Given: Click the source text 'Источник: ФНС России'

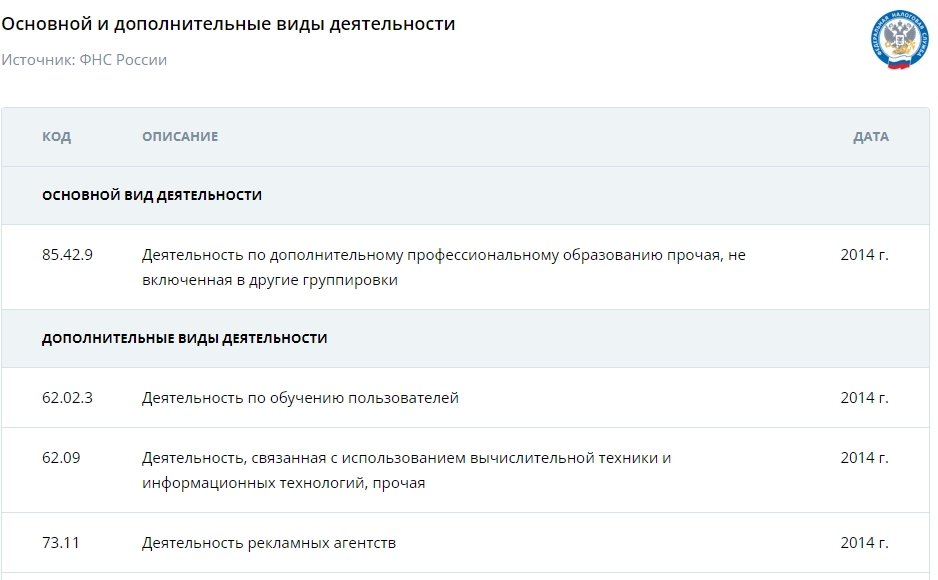Looking at the screenshot, I should 84,60.
